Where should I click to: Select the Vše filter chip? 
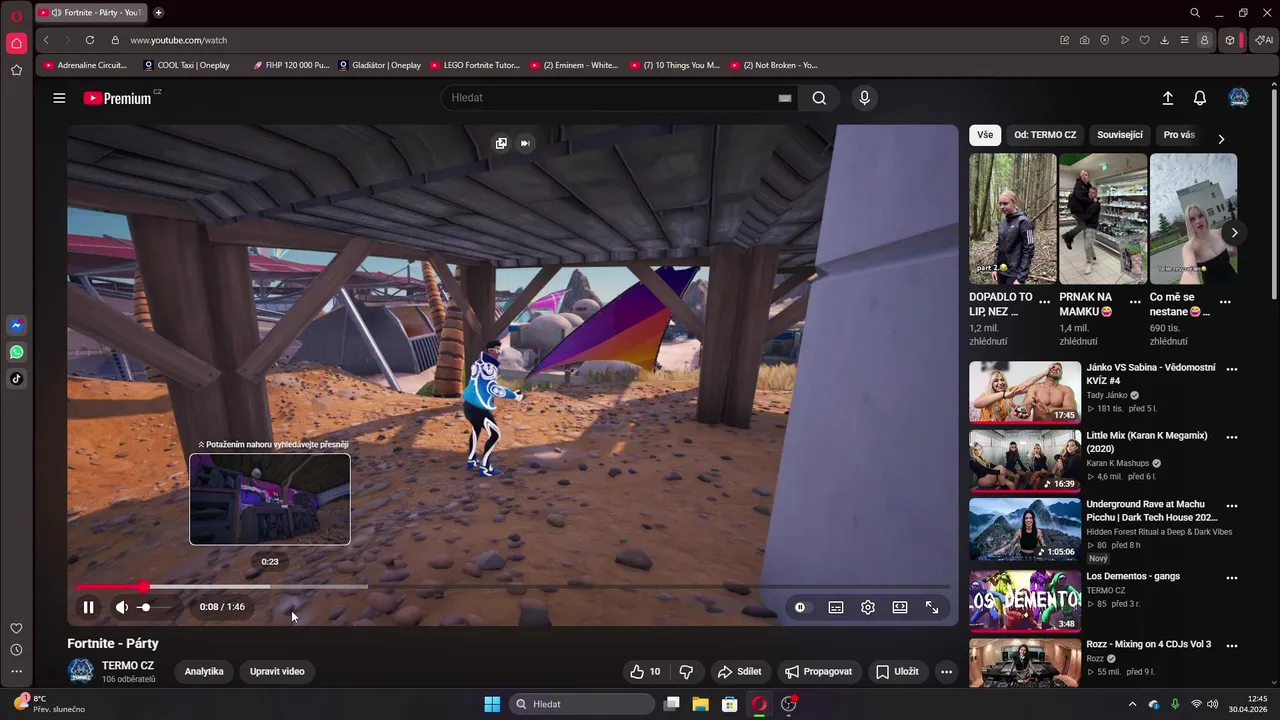(985, 135)
